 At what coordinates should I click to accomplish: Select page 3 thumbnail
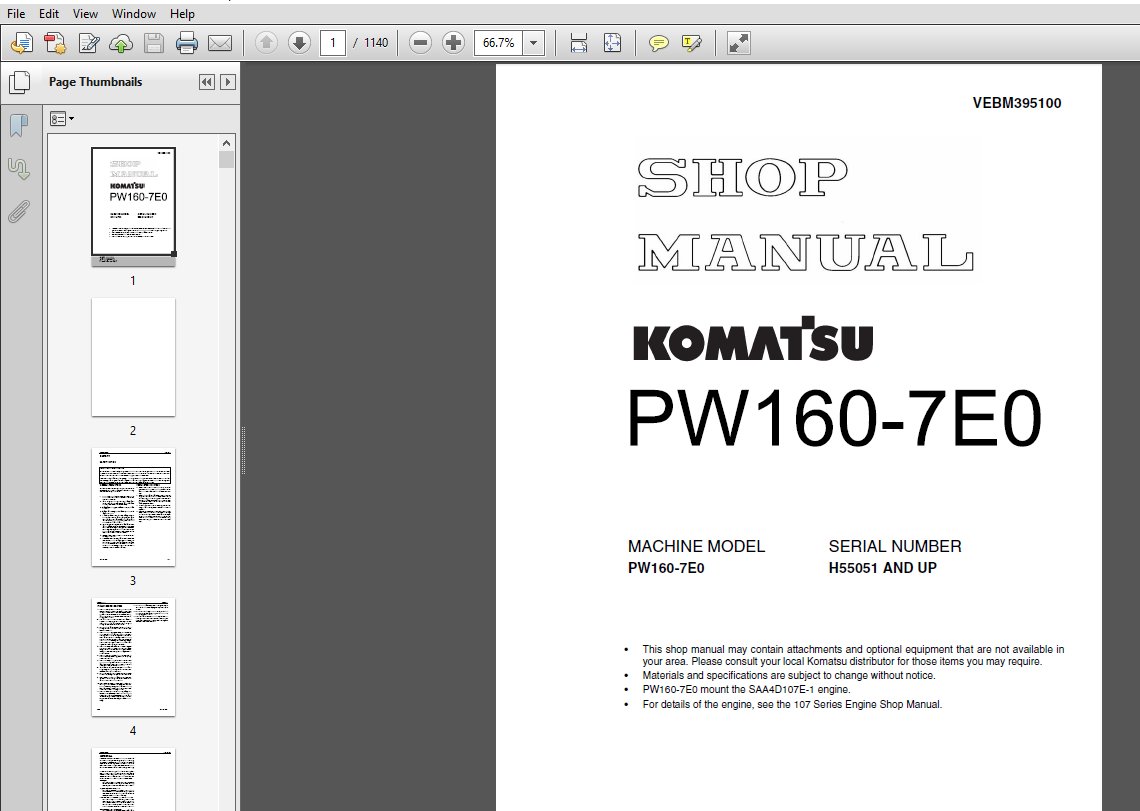coord(133,507)
